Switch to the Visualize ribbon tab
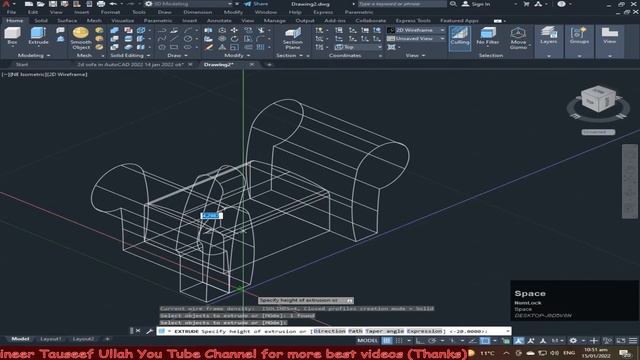The height and width of the screenshot is (360, 640). point(122,20)
